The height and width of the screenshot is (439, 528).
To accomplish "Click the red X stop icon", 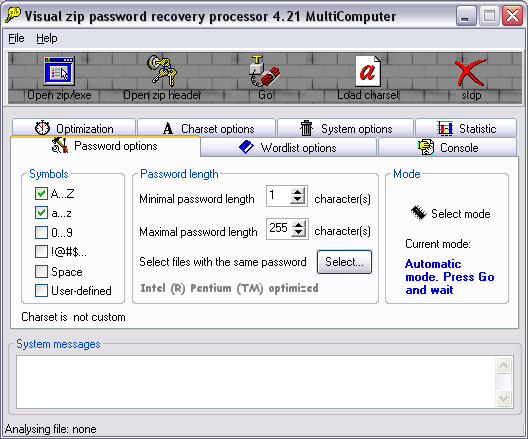I will (471, 72).
